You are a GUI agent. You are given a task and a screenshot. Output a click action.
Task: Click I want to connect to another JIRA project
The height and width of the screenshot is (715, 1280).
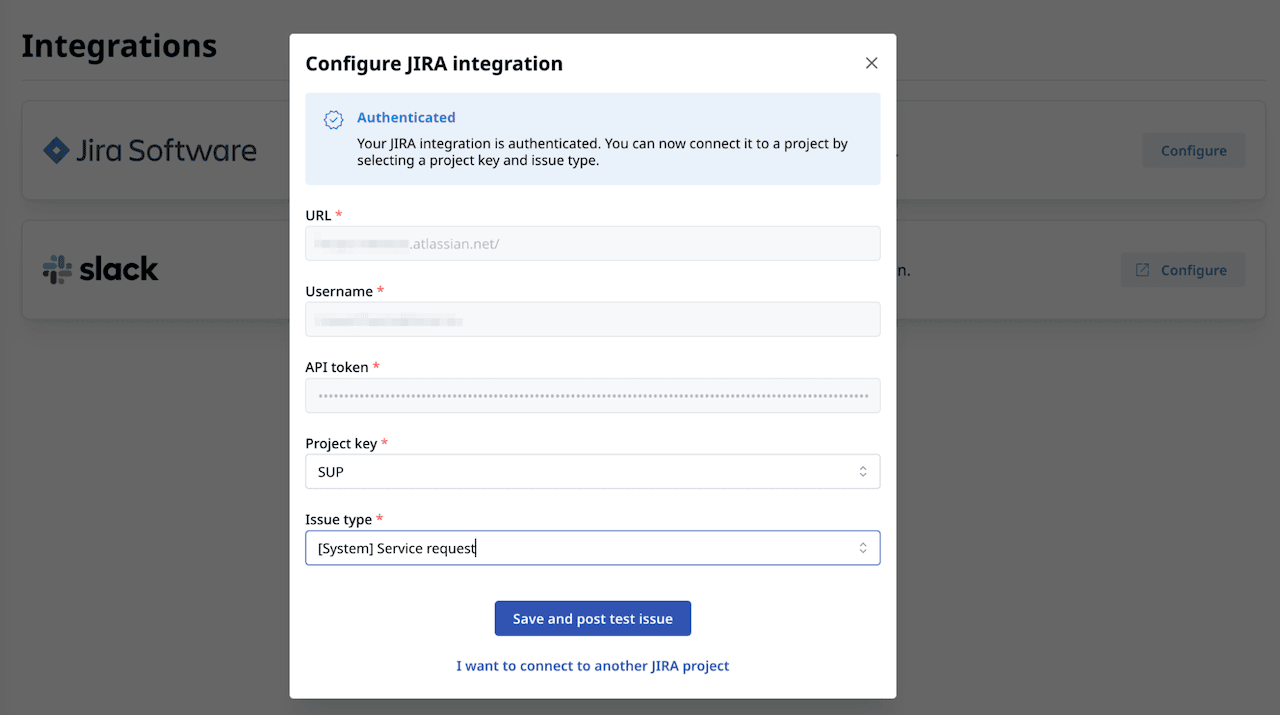(x=592, y=665)
